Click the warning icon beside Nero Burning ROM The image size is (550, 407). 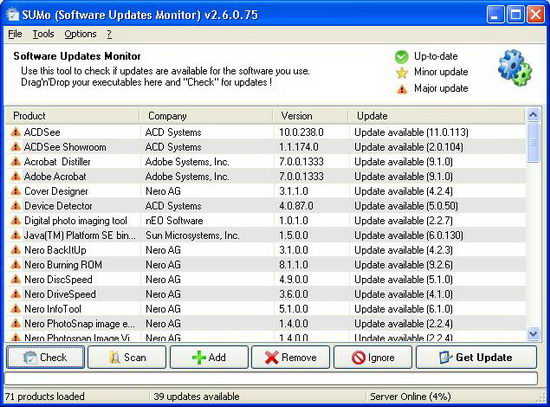coord(15,265)
